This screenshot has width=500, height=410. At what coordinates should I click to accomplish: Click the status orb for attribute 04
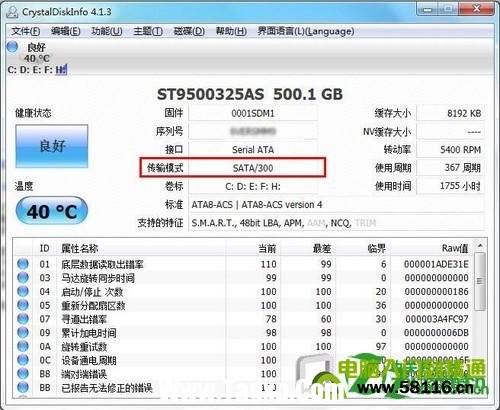pyautogui.click(x=23, y=291)
